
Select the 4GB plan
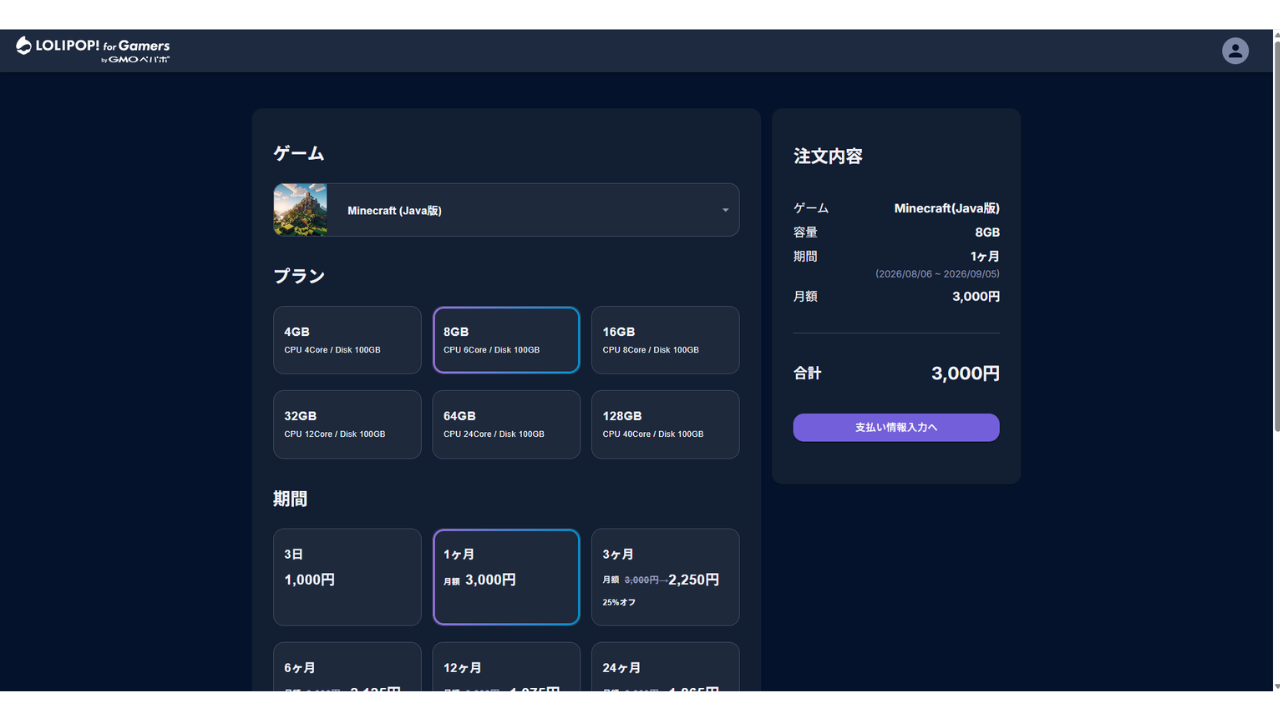pyautogui.click(x=347, y=340)
